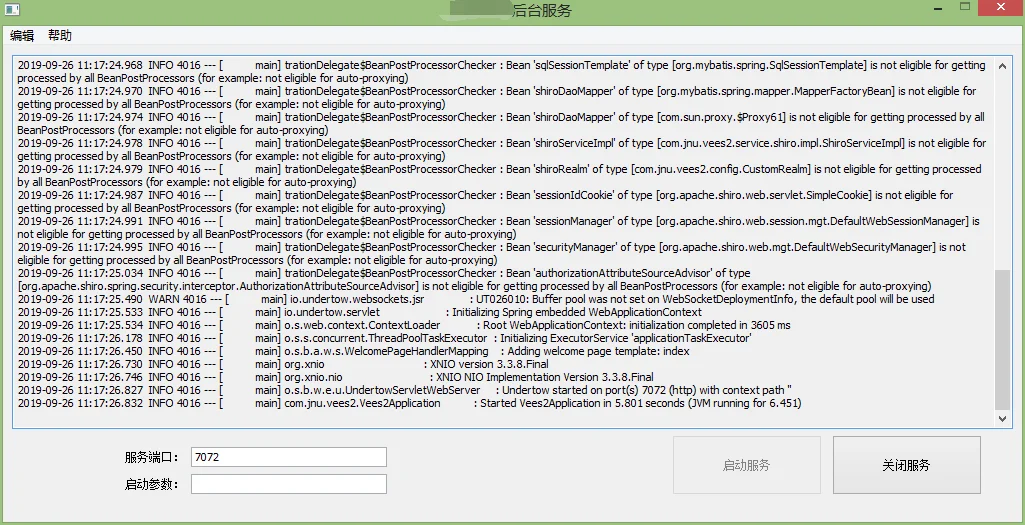
Task: Minimize the 后台服务 window
Action: click(x=937, y=8)
